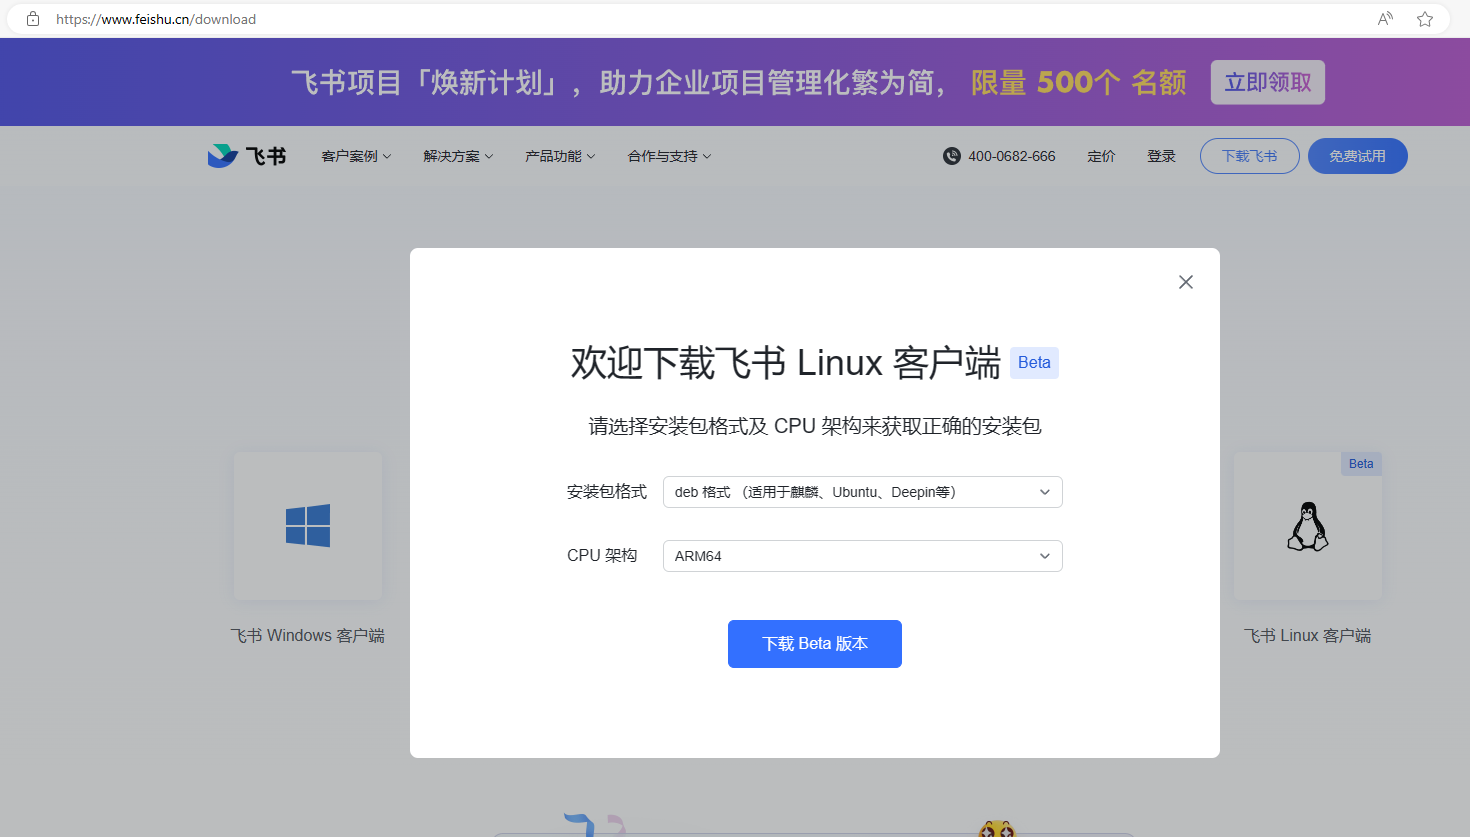Open the CPU 架构 ARM64 dropdown

(862, 556)
